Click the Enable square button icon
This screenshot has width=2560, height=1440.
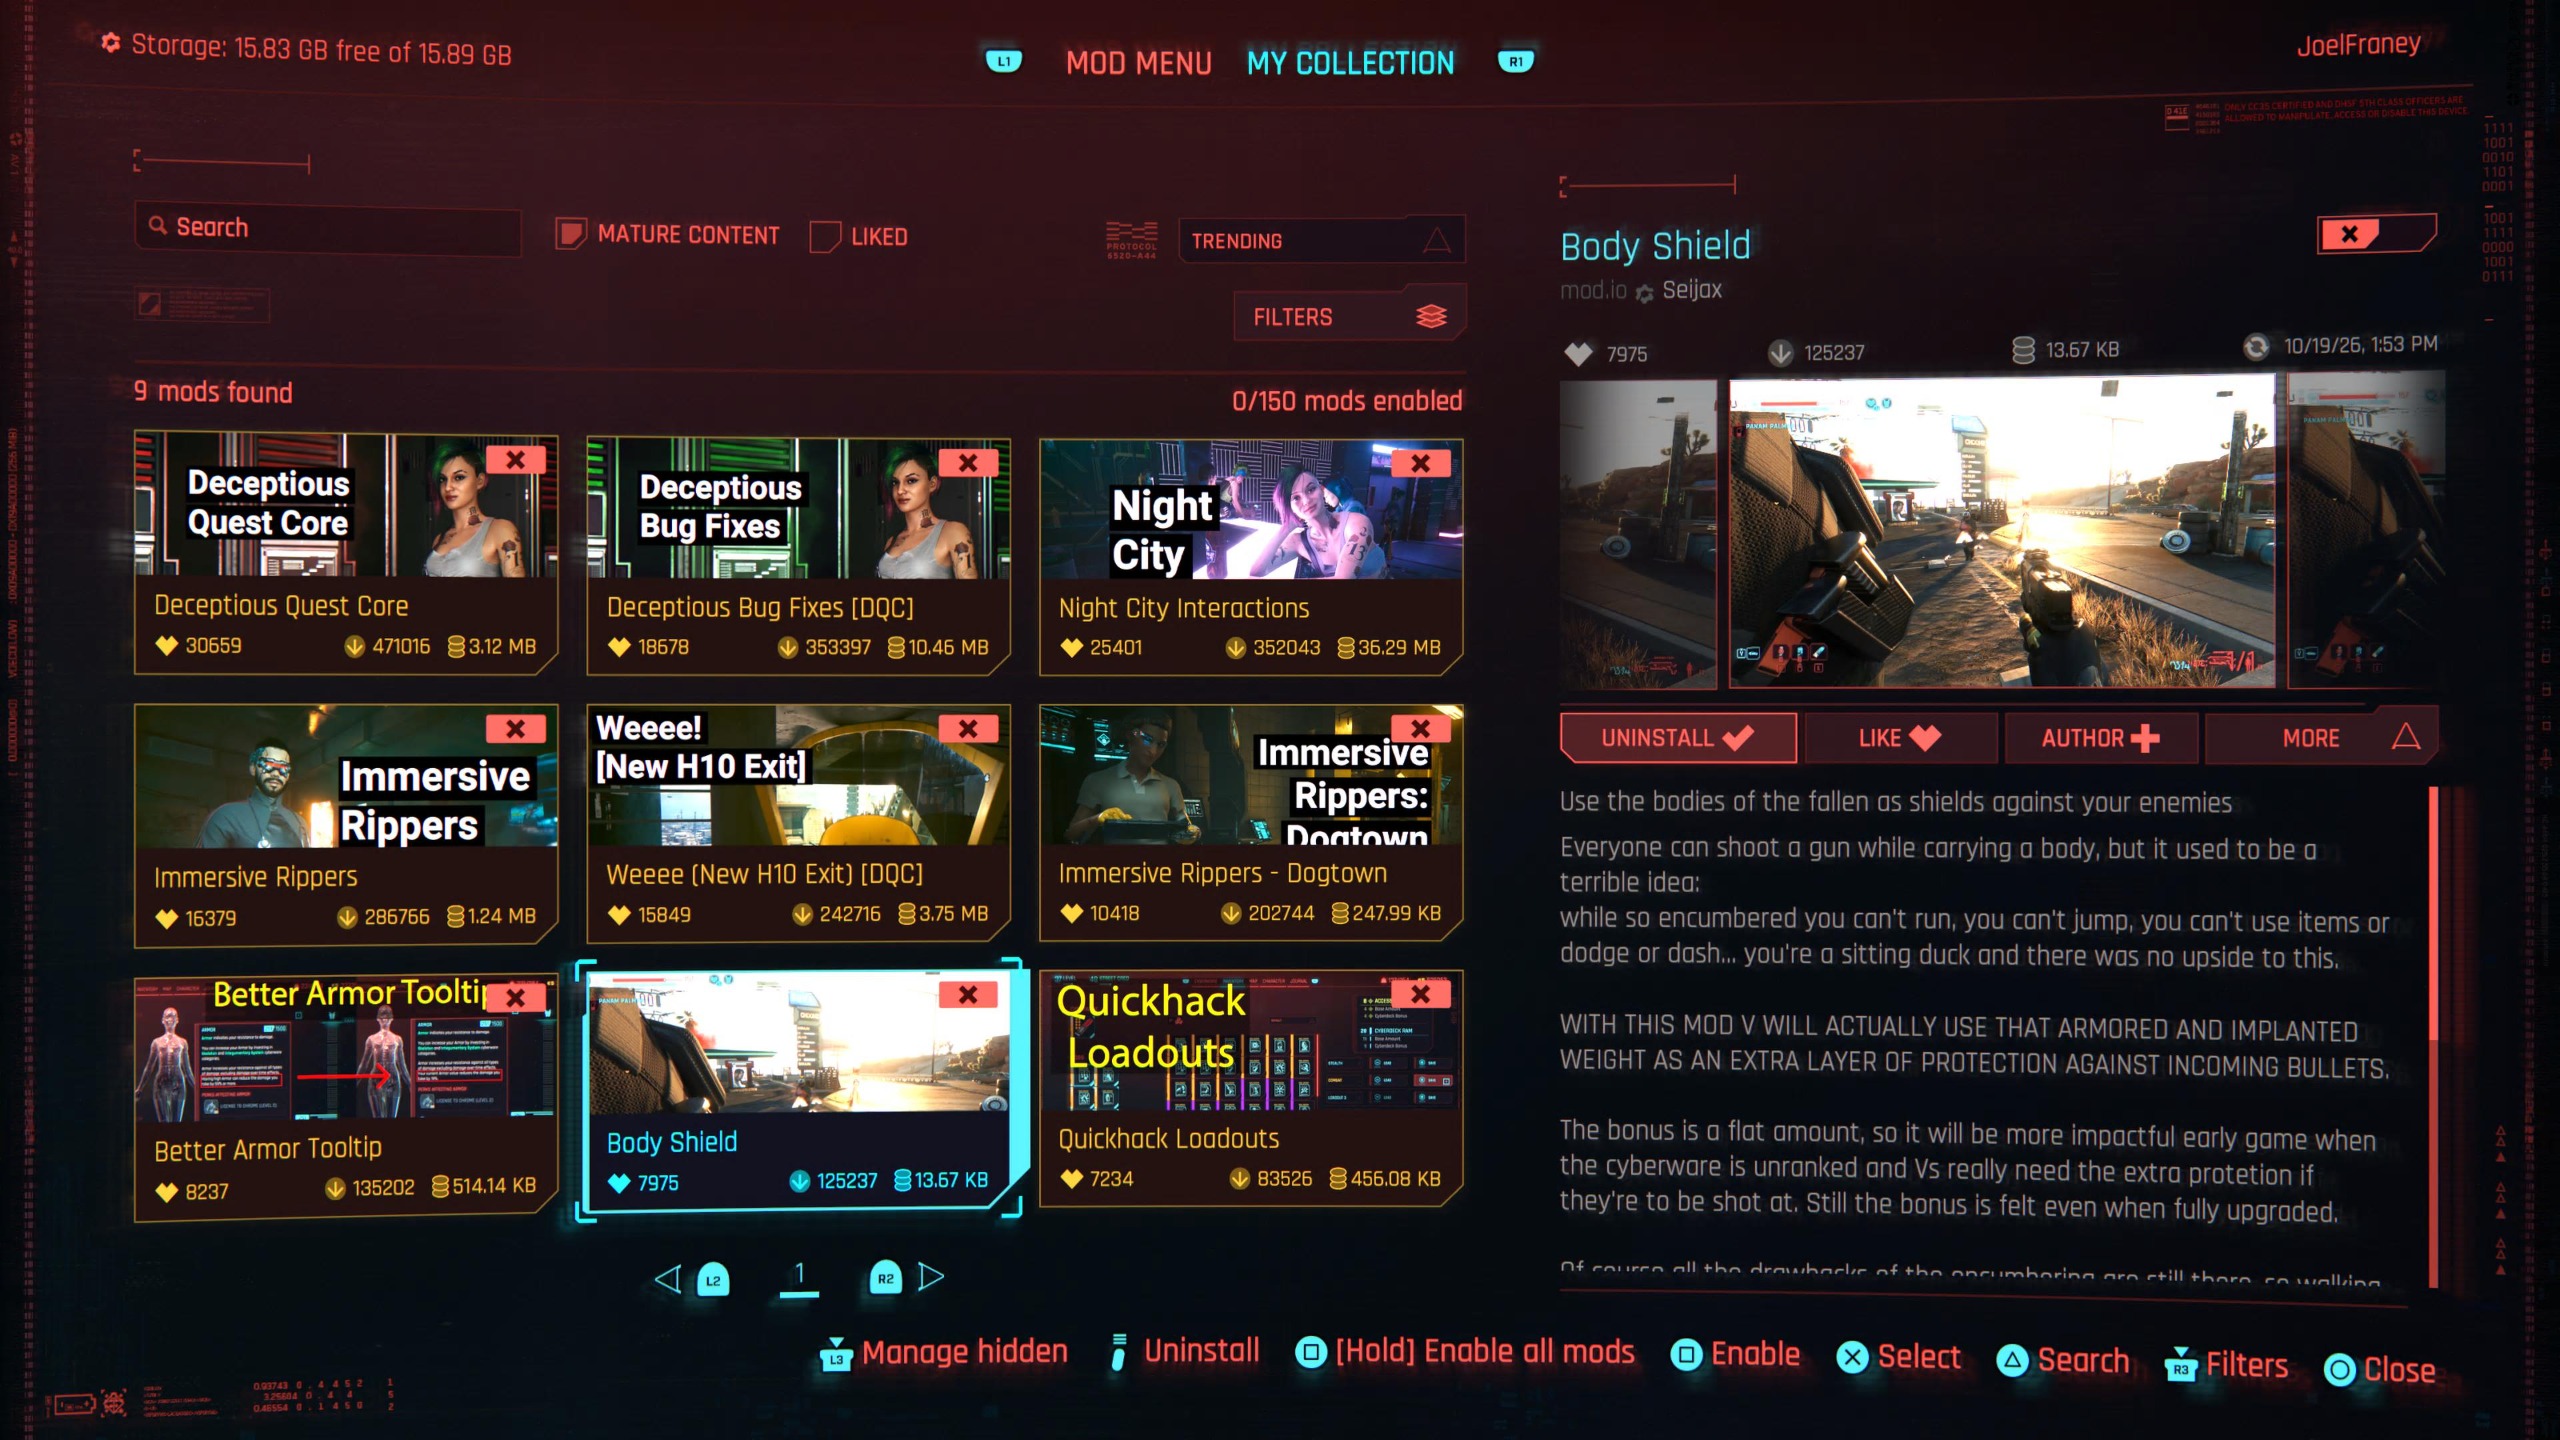click(x=1686, y=1355)
